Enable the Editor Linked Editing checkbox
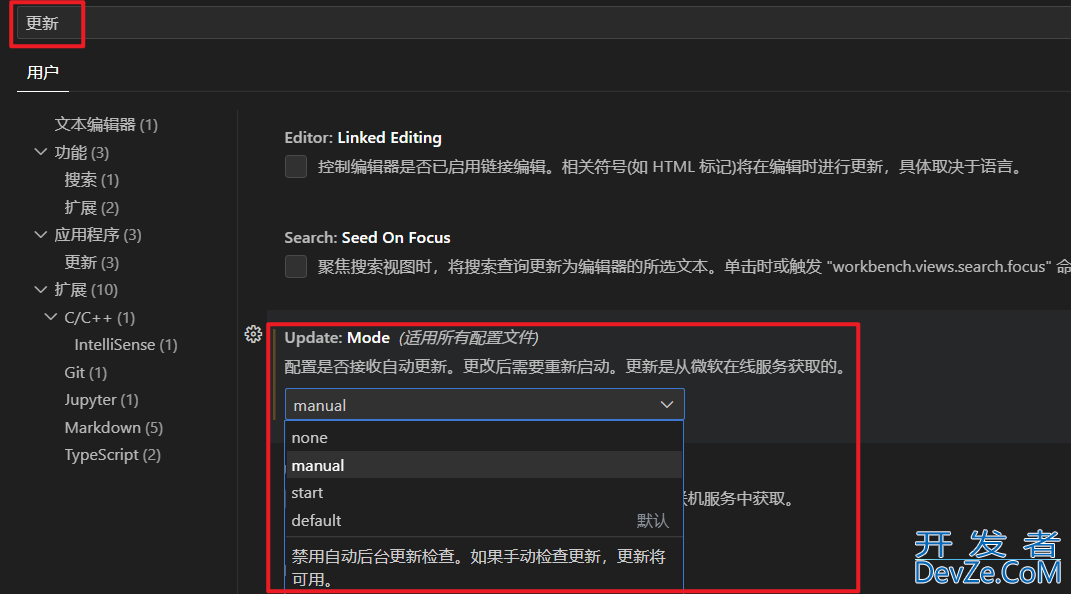 pyautogui.click(x=296, y=167)
